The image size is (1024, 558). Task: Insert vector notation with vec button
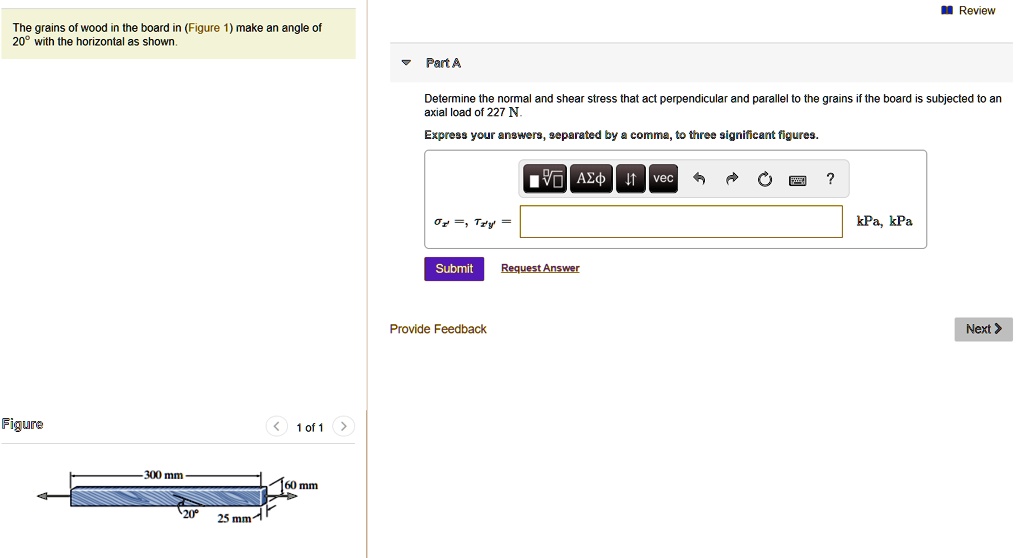point(663,179)
